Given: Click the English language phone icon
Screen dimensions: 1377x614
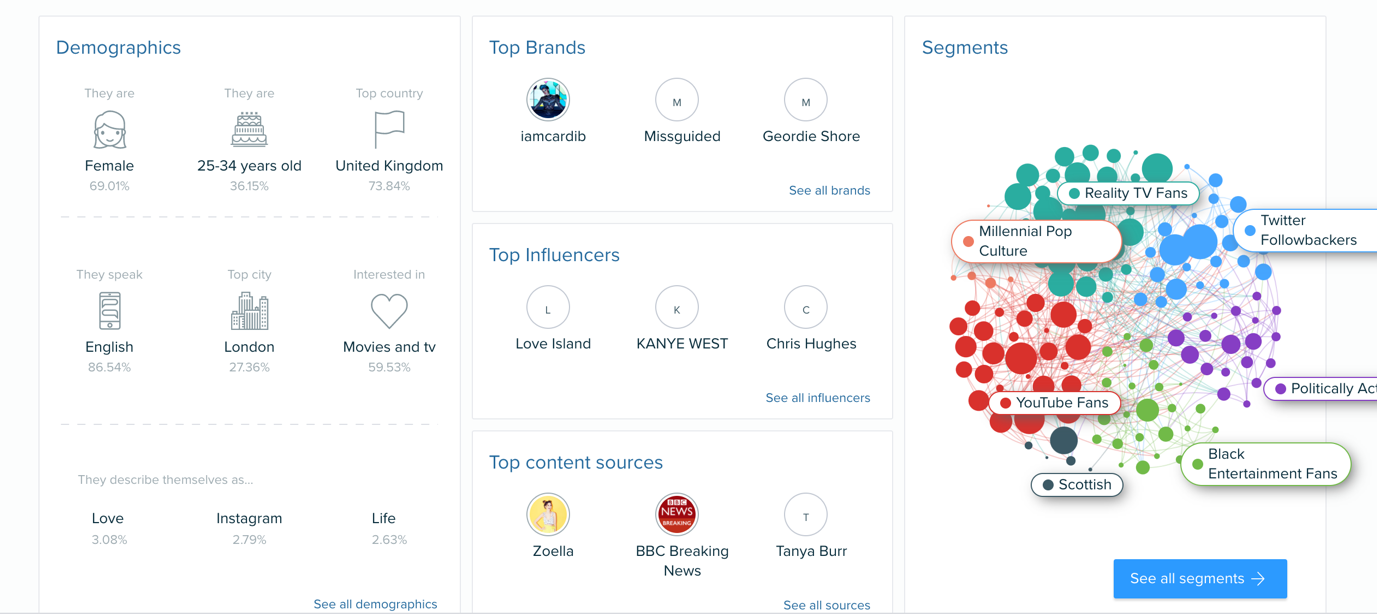Looking at the screenshot, I should pos(109,311).
